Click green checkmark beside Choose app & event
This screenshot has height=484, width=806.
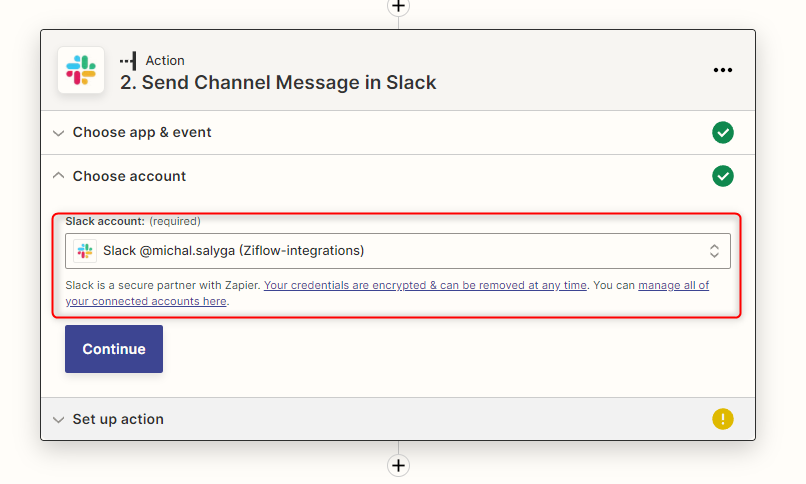click(x=723, y=132)
